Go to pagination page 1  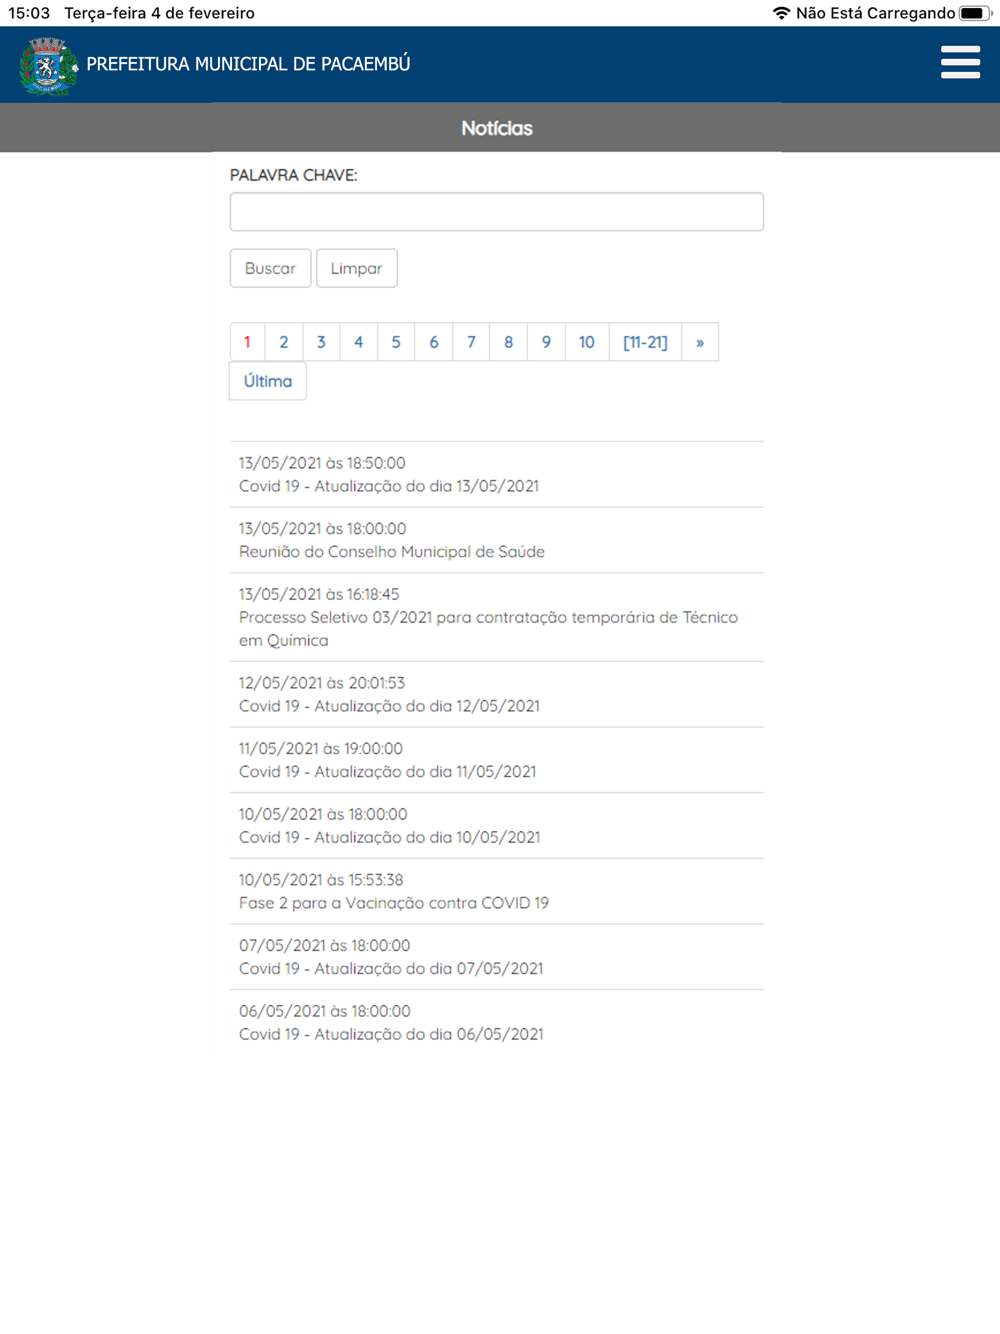(247, 342)
